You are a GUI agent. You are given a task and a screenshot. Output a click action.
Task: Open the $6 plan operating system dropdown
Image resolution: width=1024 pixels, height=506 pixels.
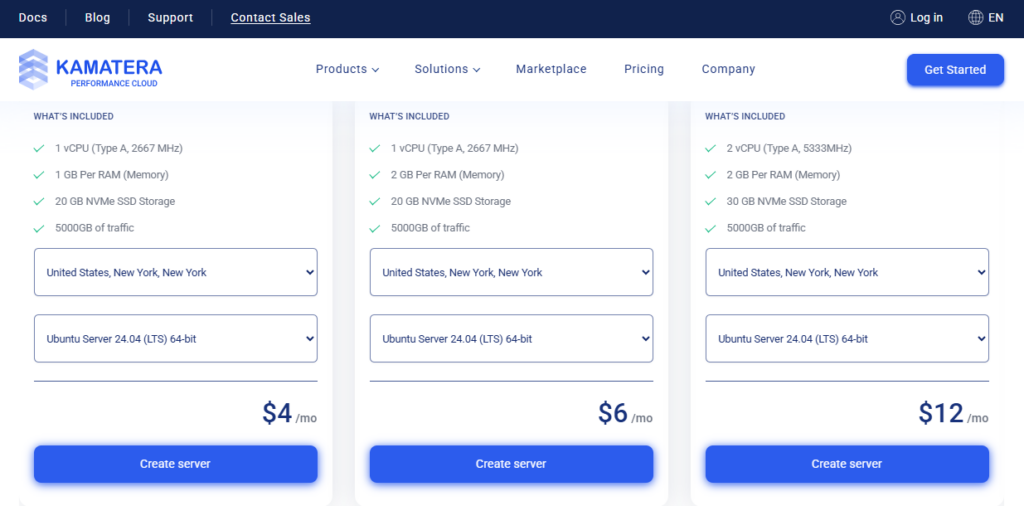511,339
